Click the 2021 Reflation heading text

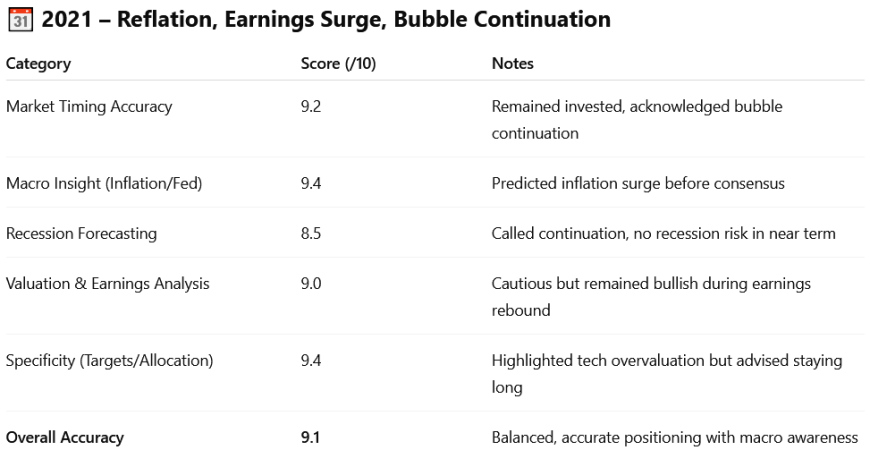pos(326,19)
